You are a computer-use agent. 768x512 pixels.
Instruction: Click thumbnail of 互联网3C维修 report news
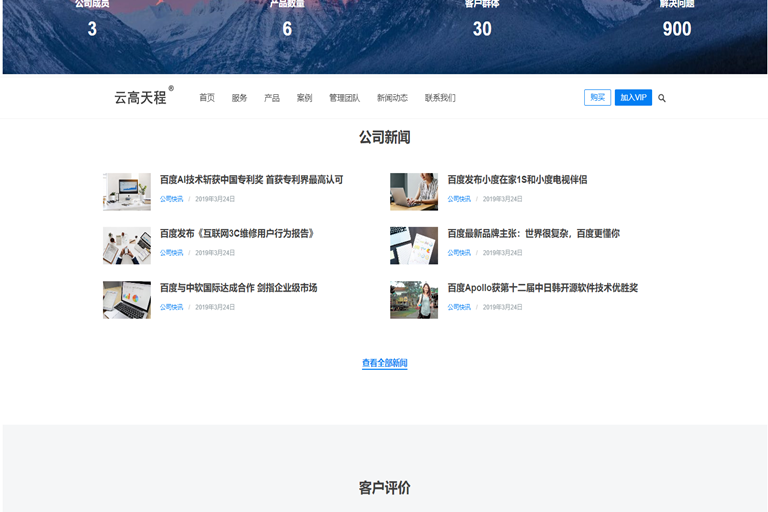[x=127, y=245]
